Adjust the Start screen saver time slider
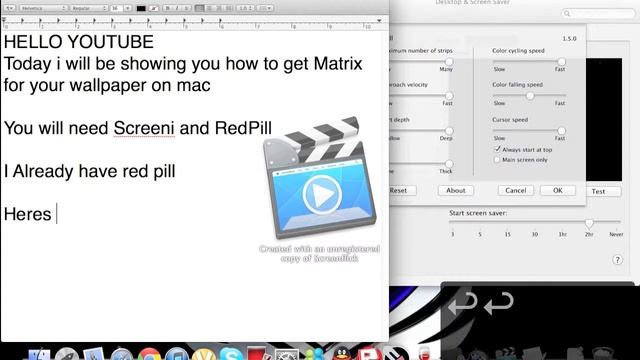The height and width of the screenshot is (360, 640). click(x=589, y=223)
